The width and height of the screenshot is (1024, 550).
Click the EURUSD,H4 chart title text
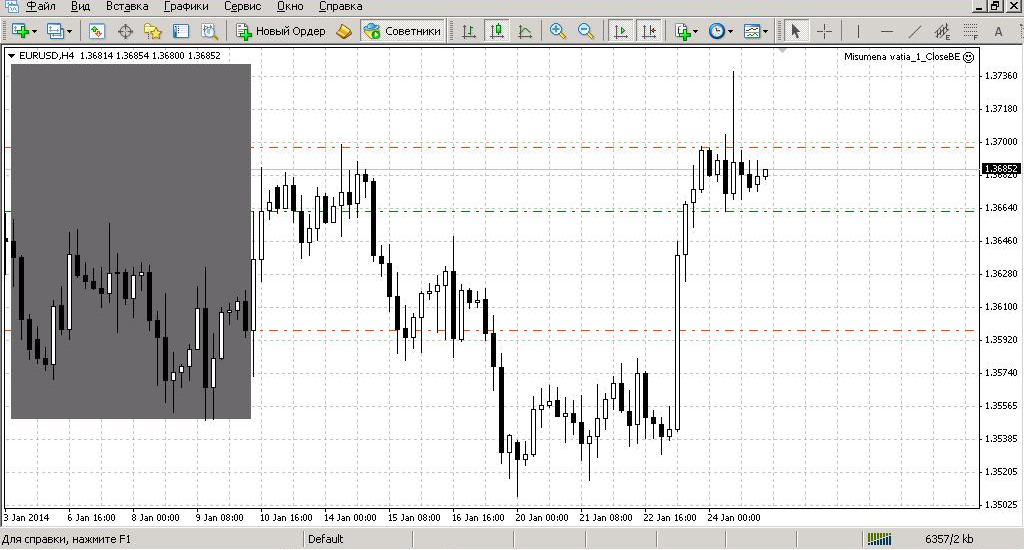coord(46,56)
